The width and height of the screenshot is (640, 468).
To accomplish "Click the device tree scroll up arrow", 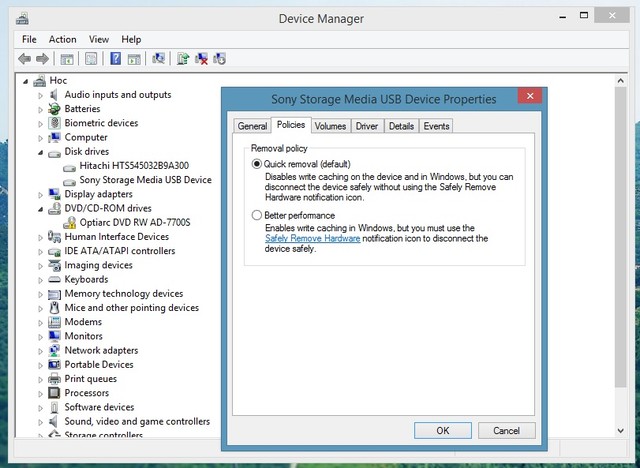I will pos(620,81).
